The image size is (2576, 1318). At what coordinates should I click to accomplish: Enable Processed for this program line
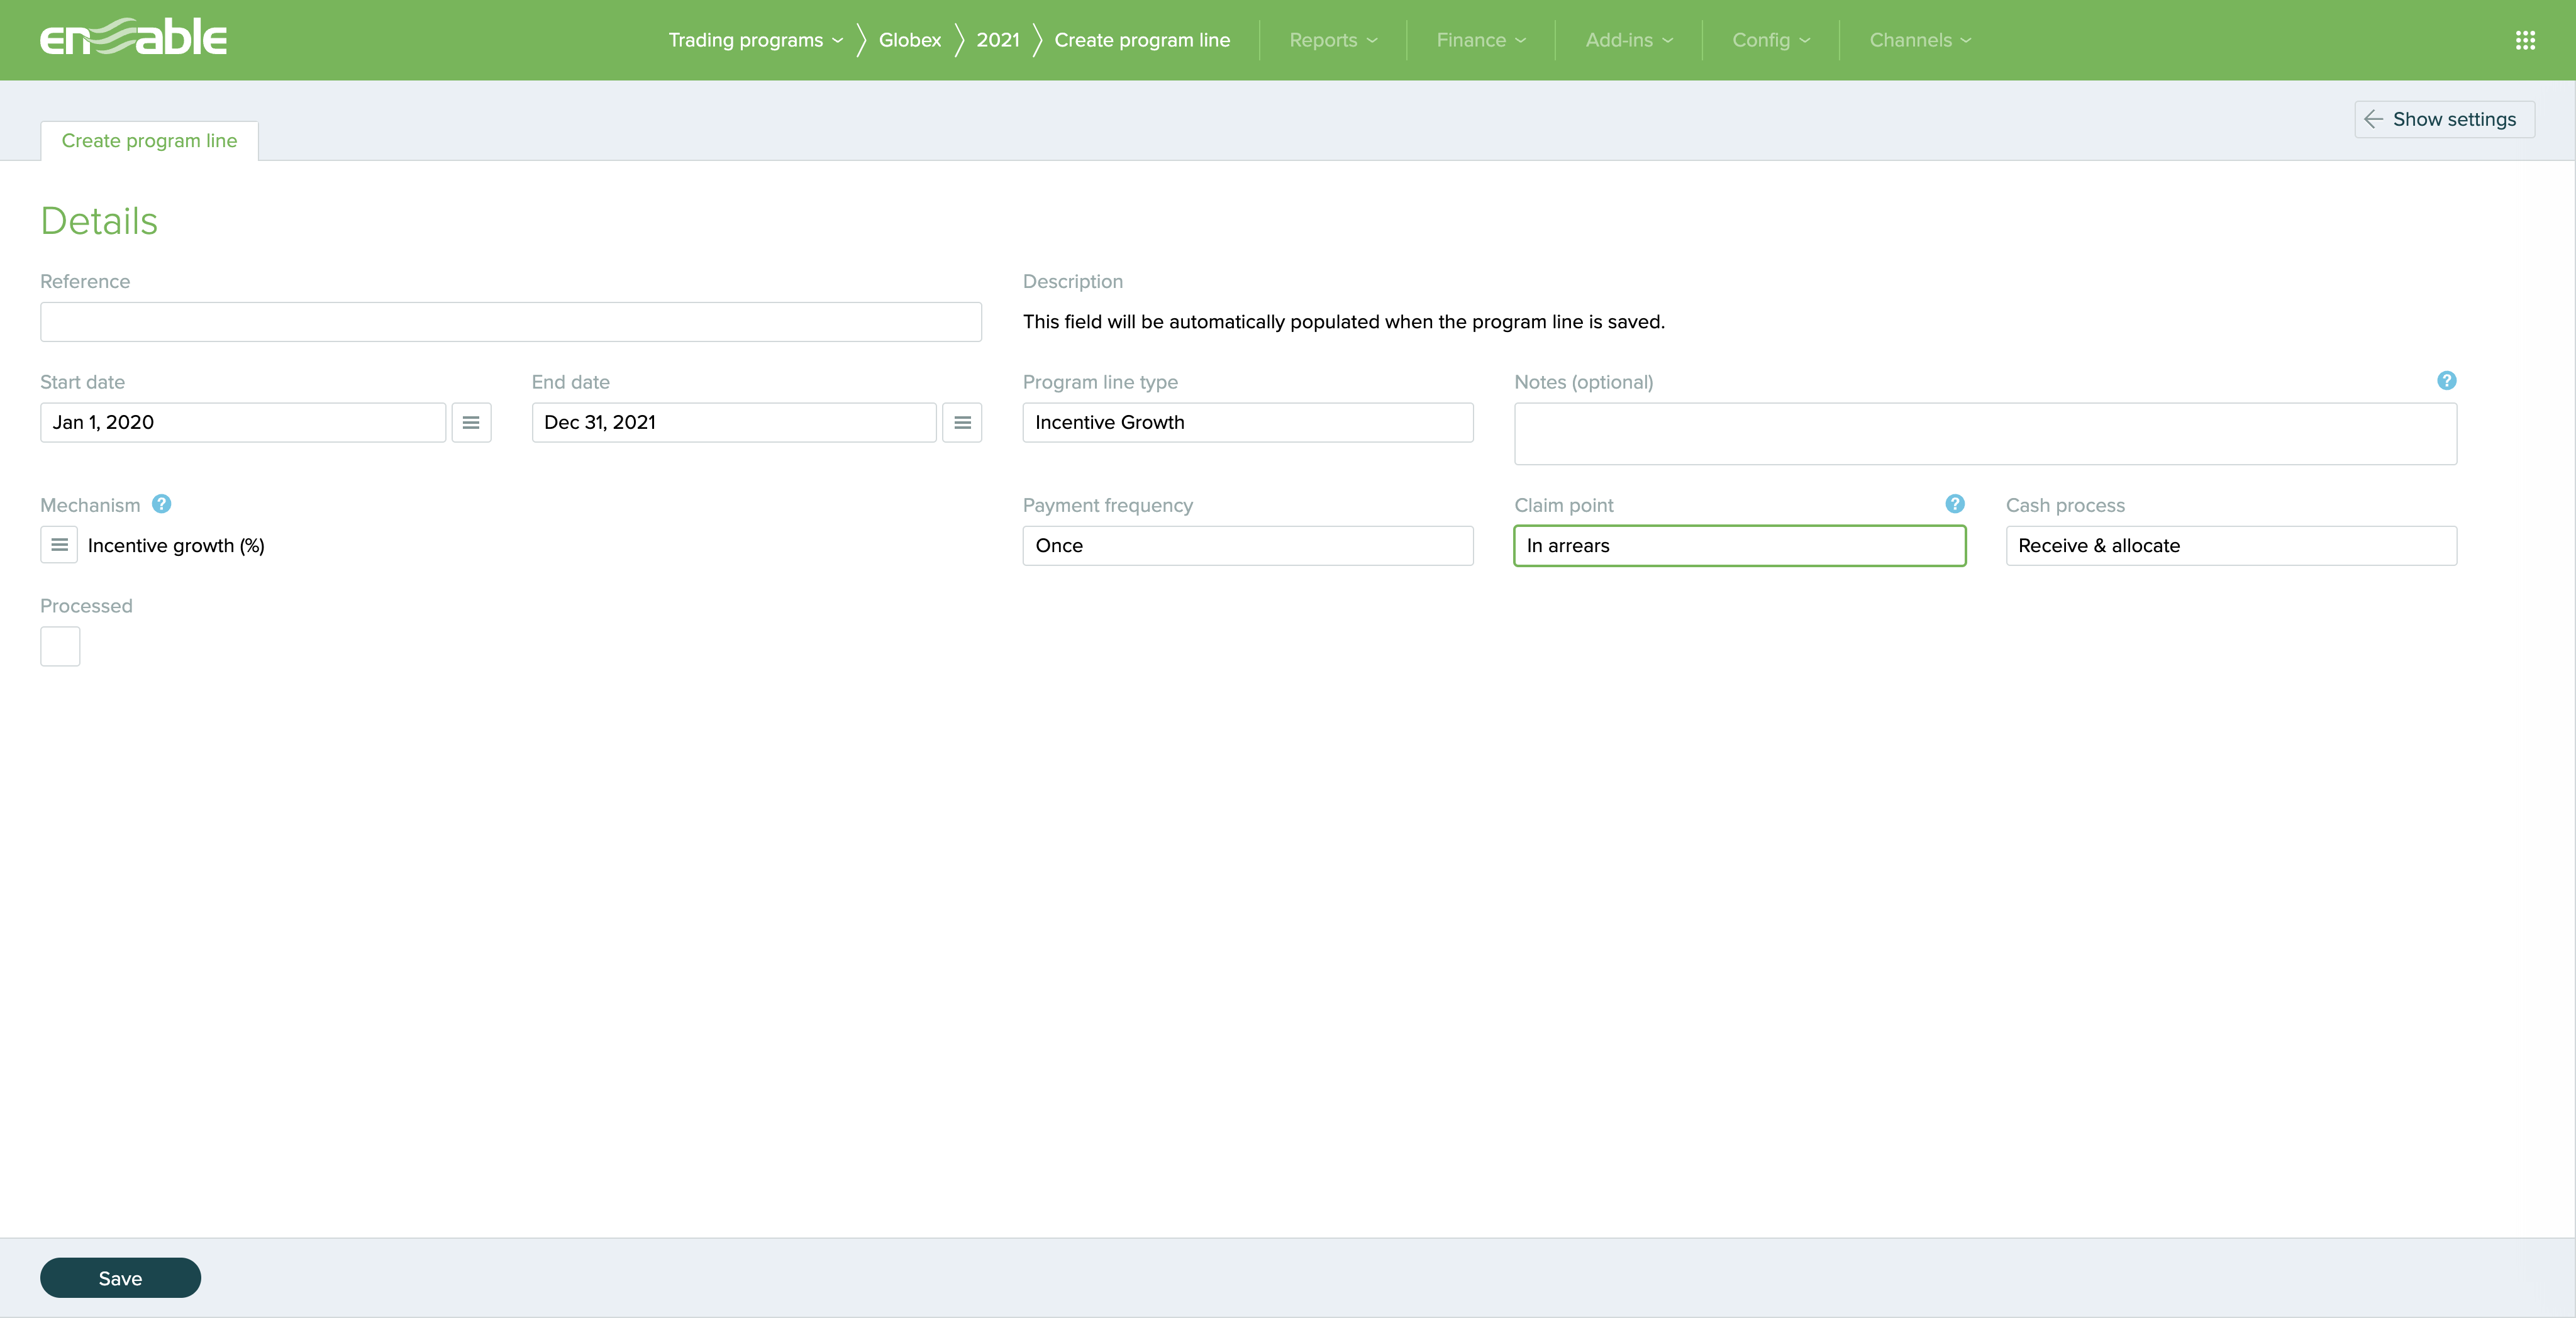[x=60, y=646]
